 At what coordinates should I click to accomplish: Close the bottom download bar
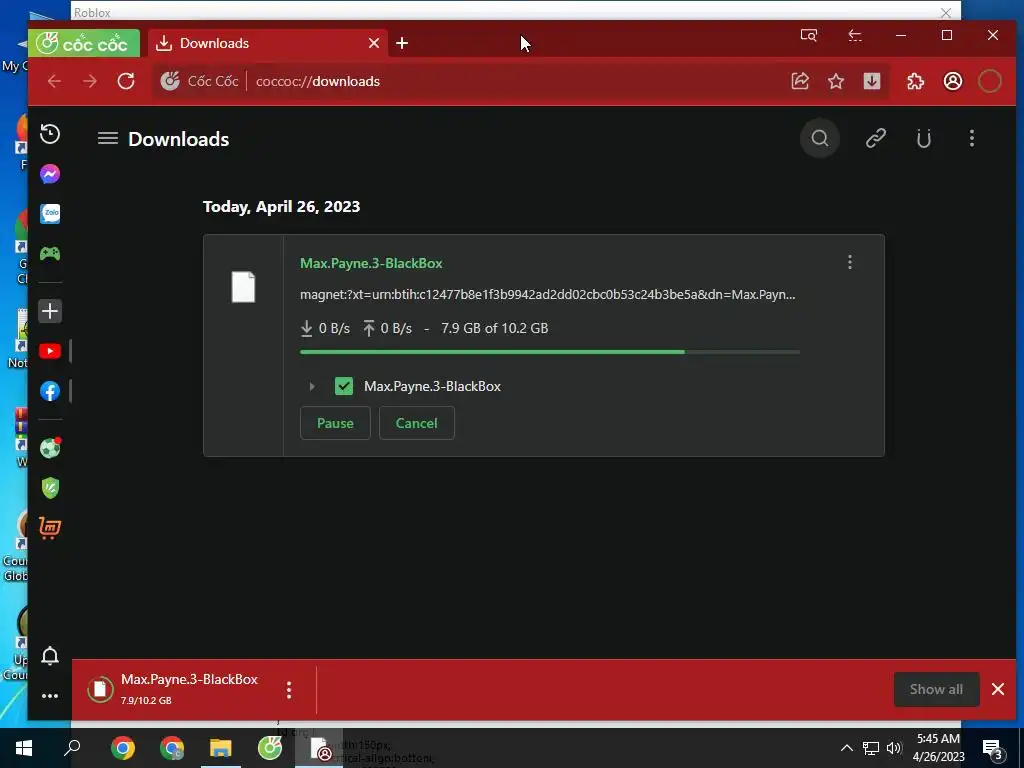[x=998, y=689]
